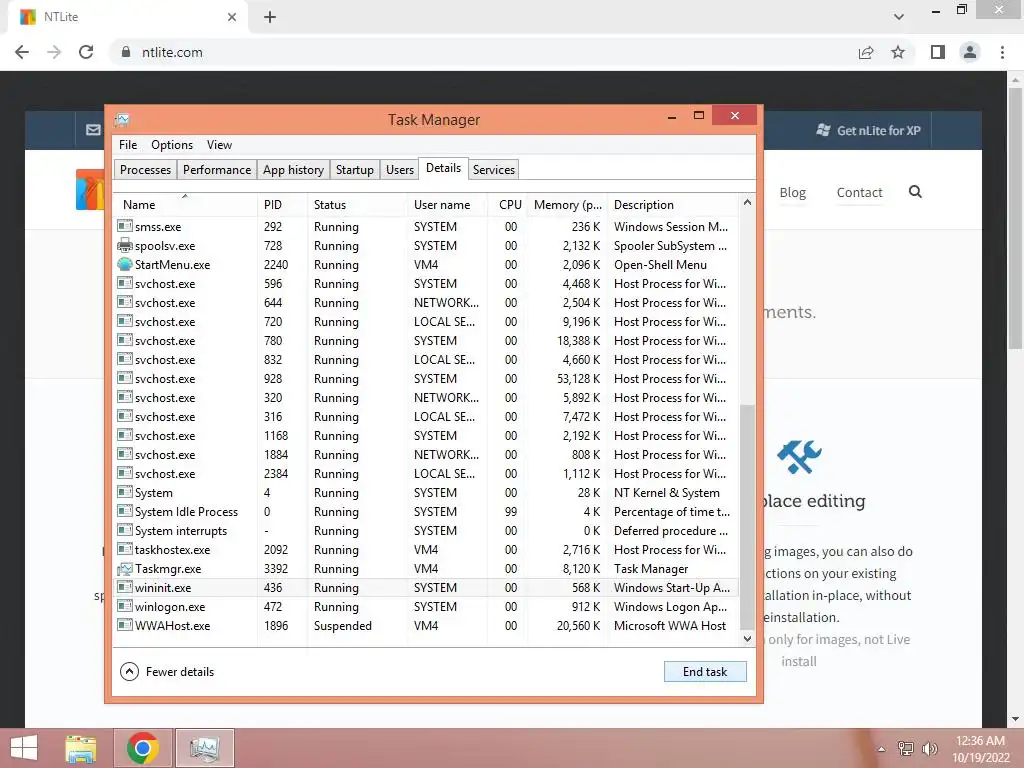Image resolution: width=1024 pixels, height=768 pixels.
Task: Click the Task Manager taskbar icon
Action: click(x=204, y=748)
